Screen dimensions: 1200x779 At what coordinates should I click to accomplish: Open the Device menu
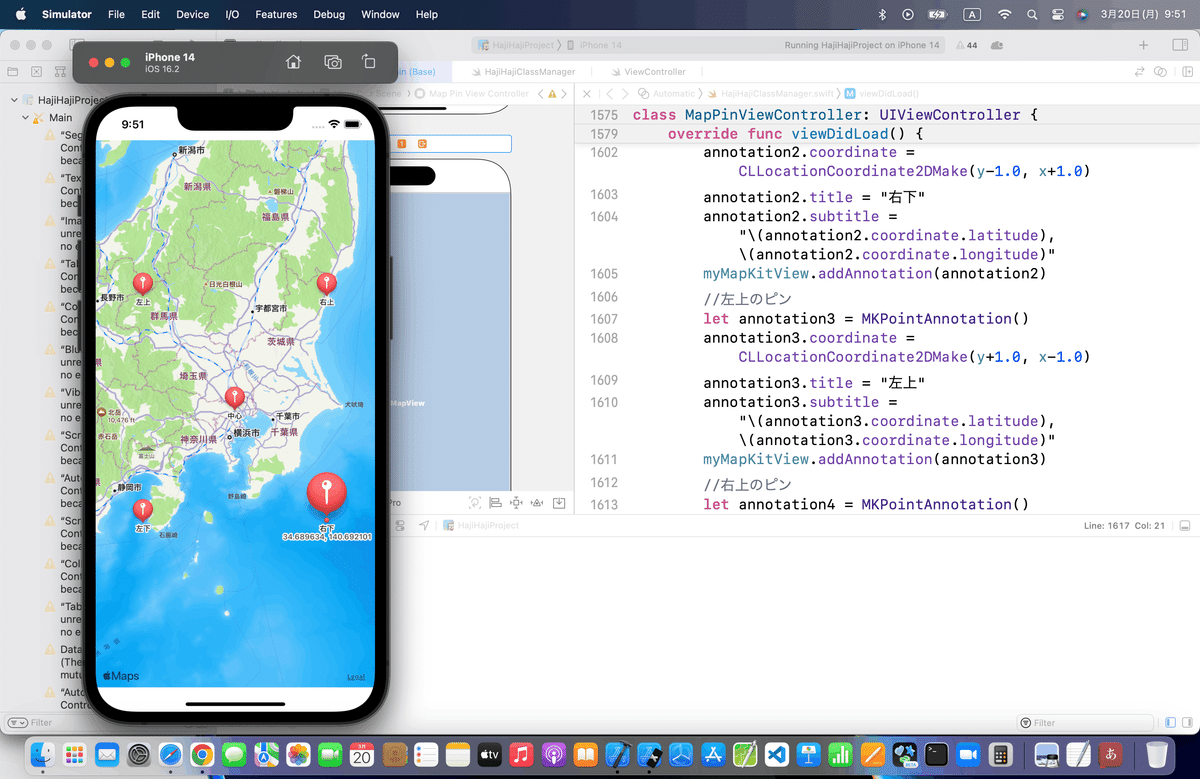click(x=192, y=14)
